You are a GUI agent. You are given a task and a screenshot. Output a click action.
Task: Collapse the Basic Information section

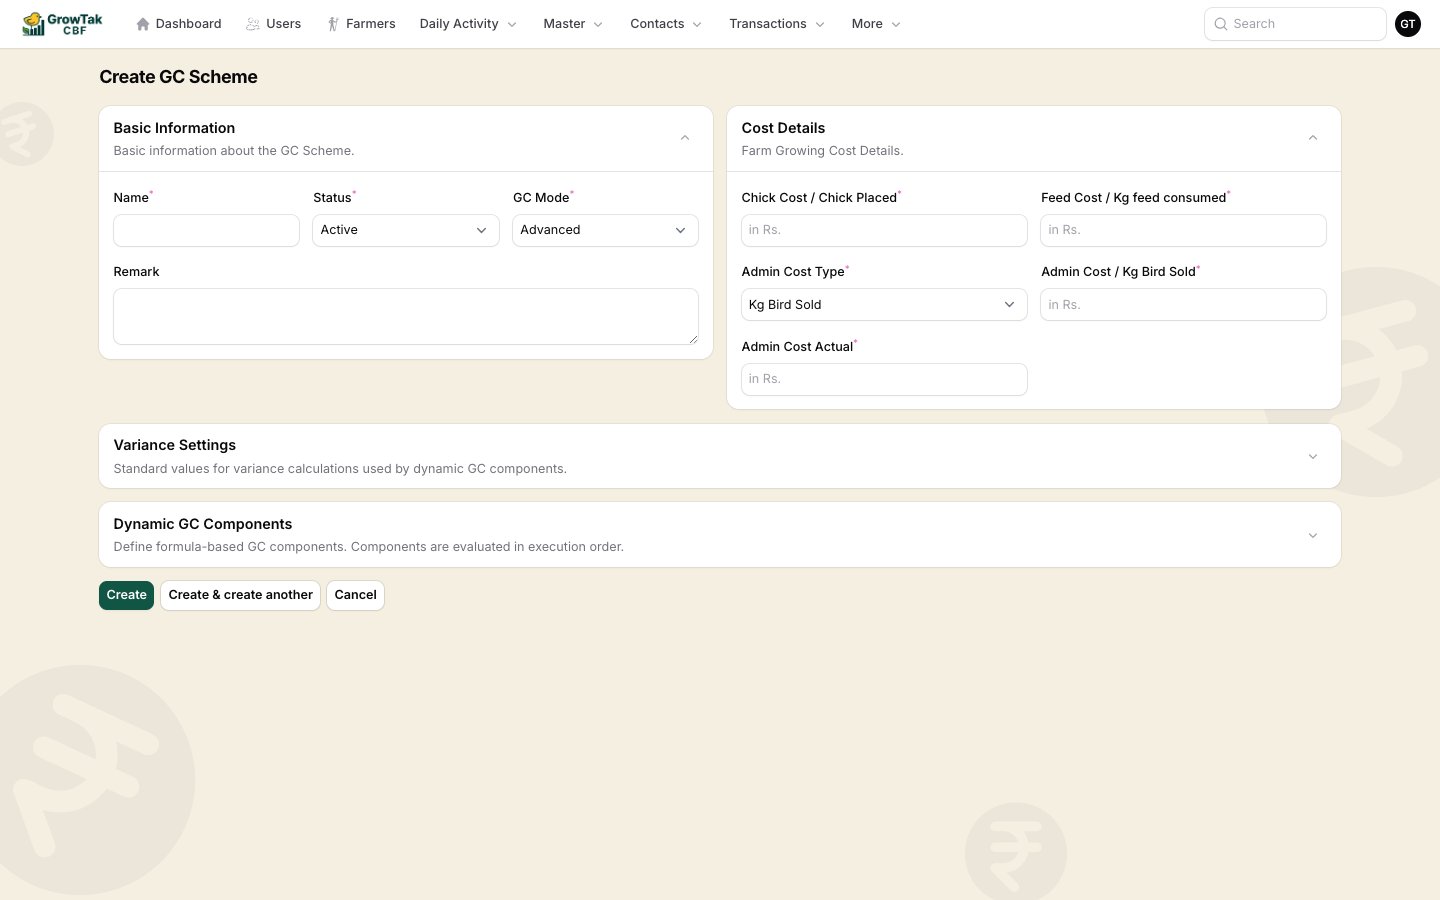coord(685,138)
